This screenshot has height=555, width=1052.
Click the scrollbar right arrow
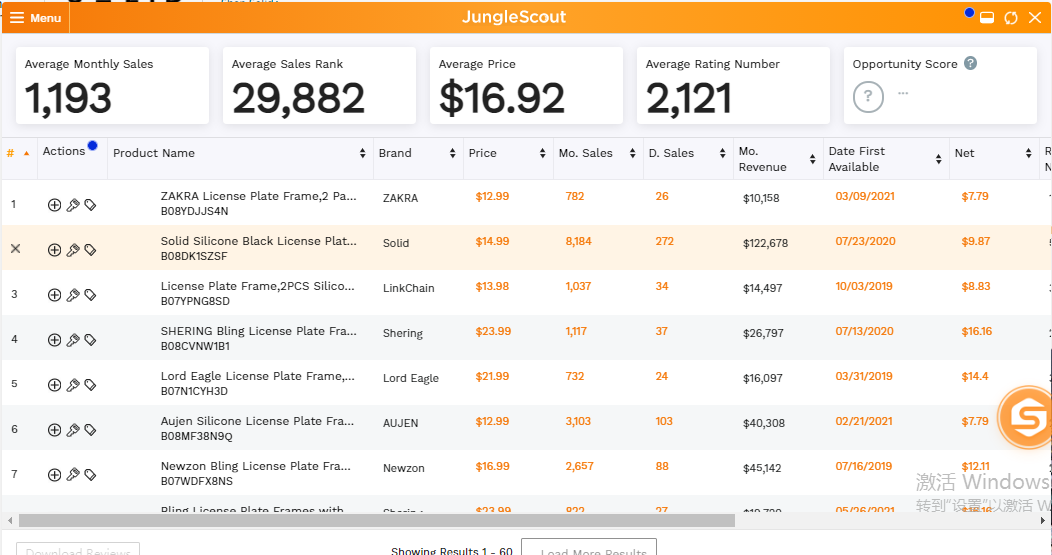coord(1043,520)
